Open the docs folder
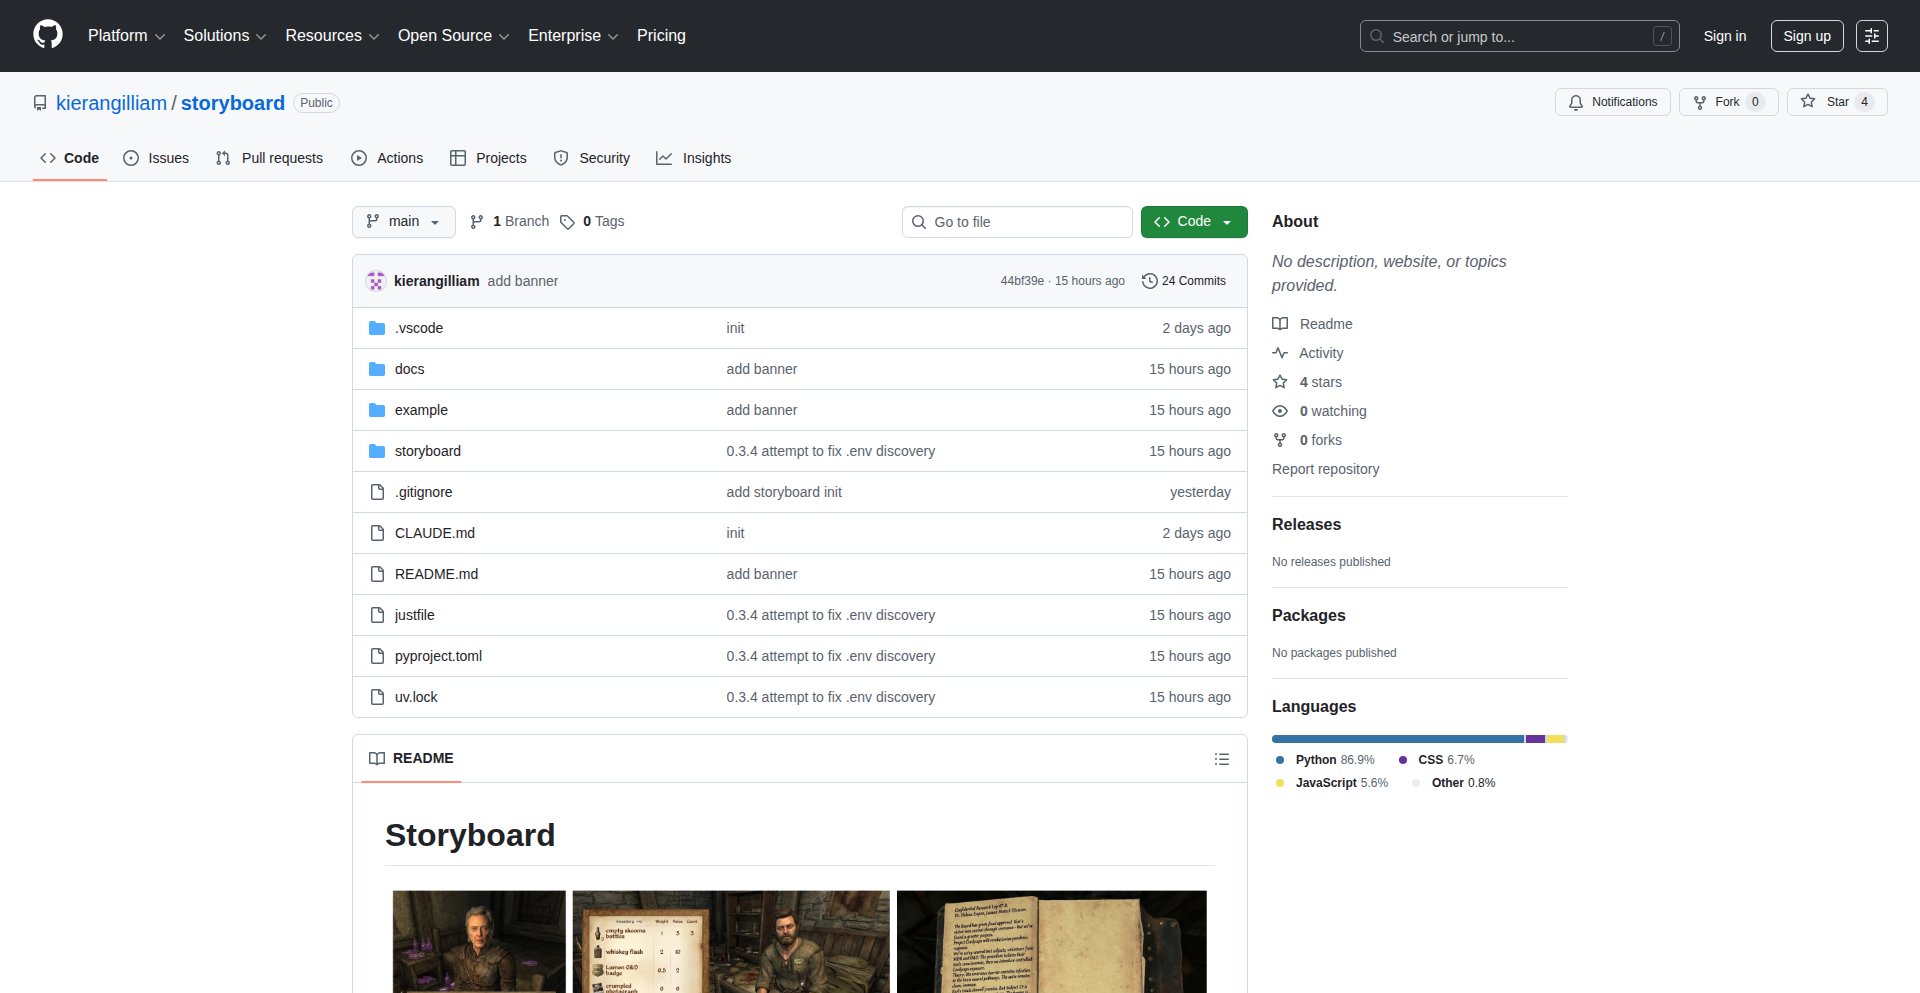The image size is (1920, 993). click(x=409, y=369)
